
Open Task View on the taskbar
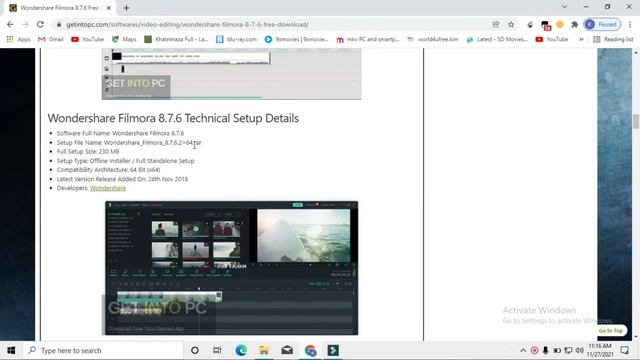click(x=217, y=350)
